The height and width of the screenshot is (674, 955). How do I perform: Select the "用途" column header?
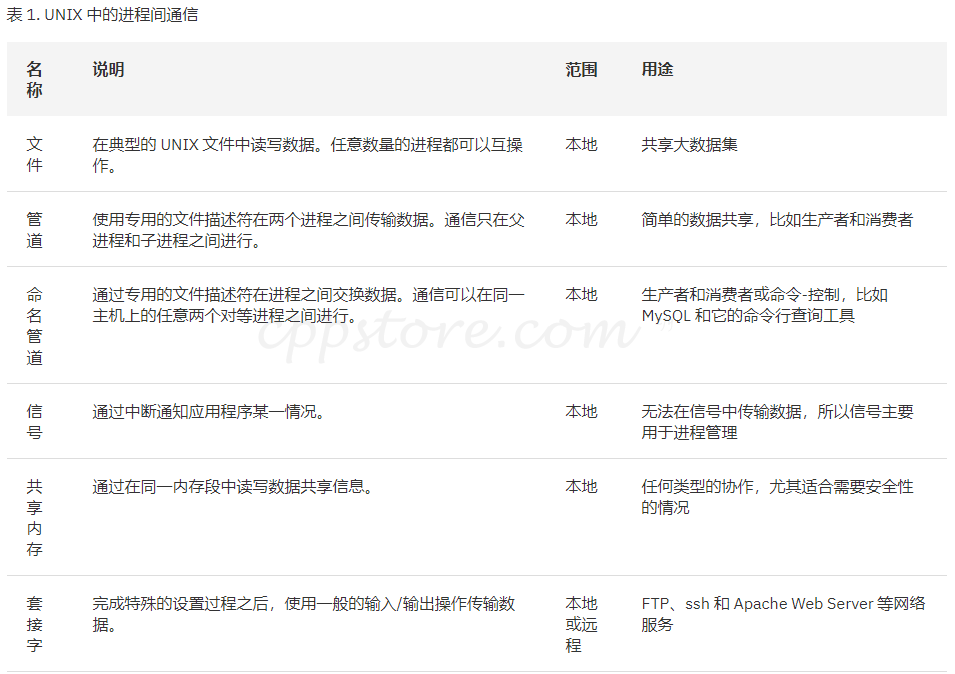click(x=657, y=69)
